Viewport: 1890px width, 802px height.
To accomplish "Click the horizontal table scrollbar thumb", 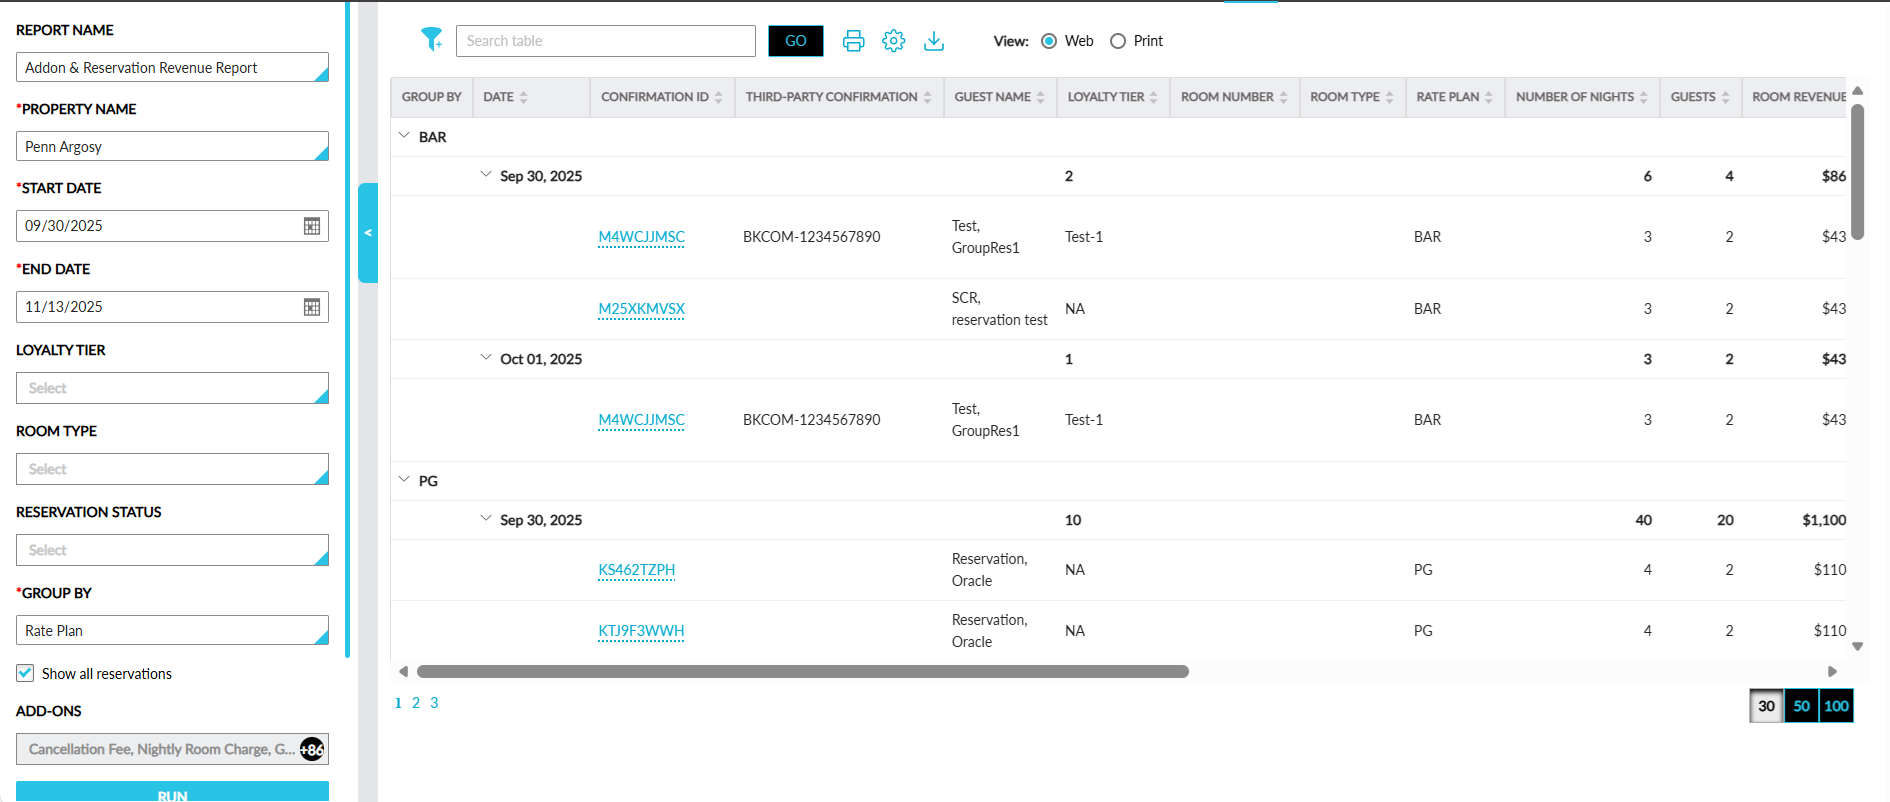I will (x=802, y=672).
